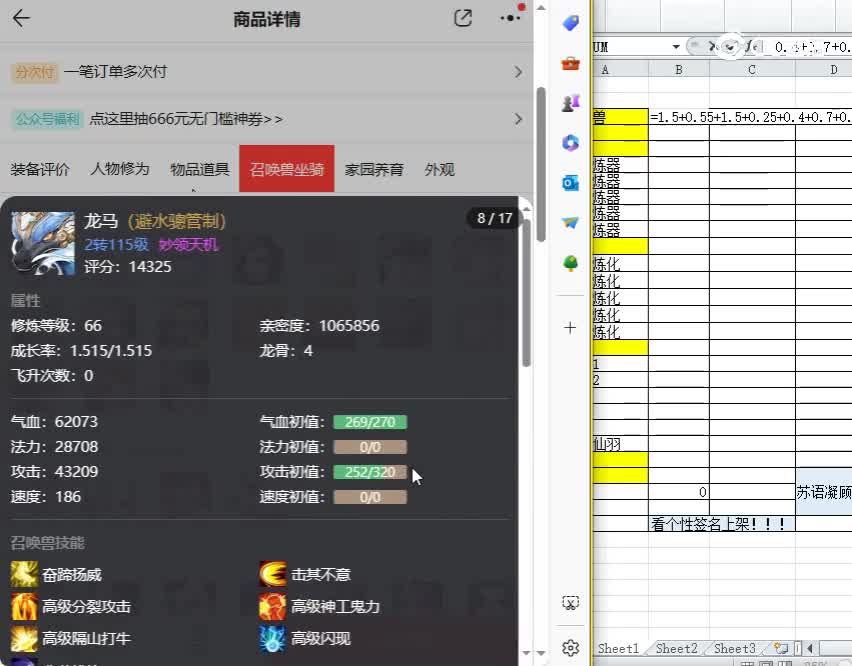The height and width of the screenshot is (666, 852).
Task: Click the screenshot tool icon in the sidebar
Action: [x=570, y=602]
